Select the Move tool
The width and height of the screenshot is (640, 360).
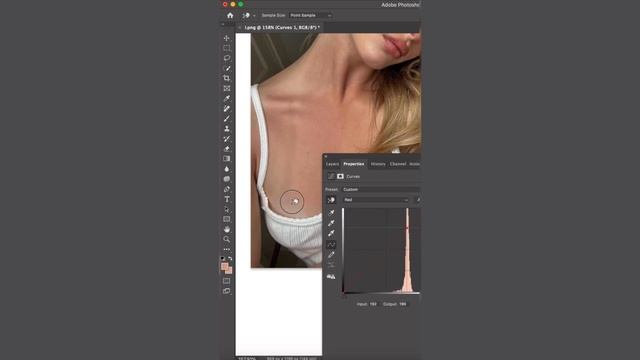click(227, 38)
